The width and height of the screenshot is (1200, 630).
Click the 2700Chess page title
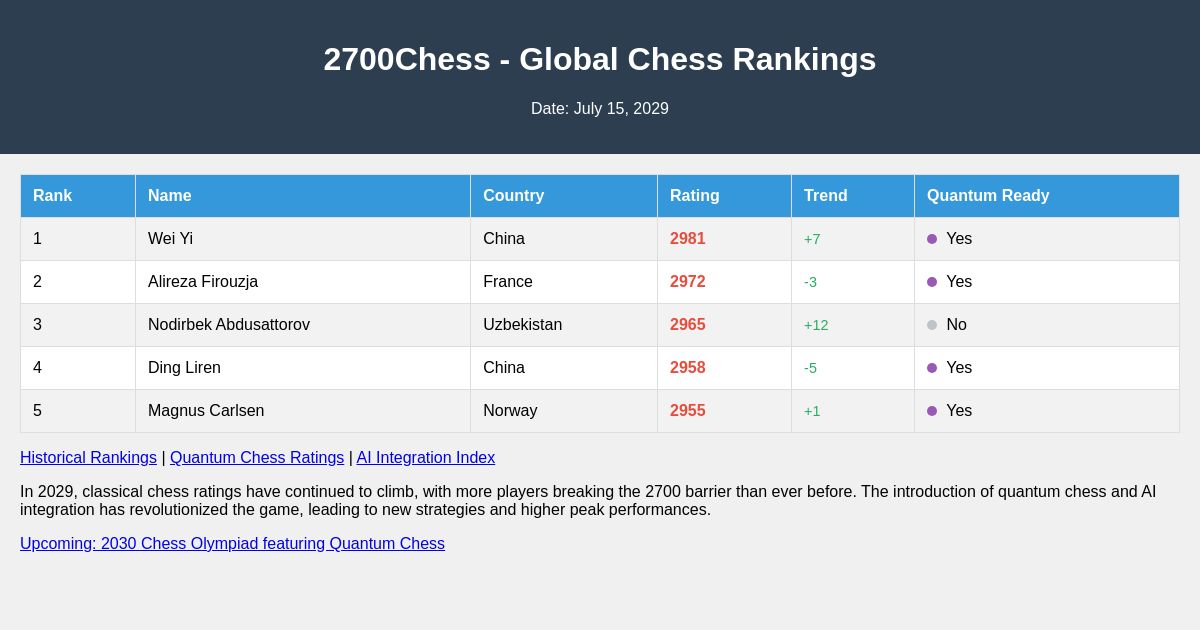600,60
